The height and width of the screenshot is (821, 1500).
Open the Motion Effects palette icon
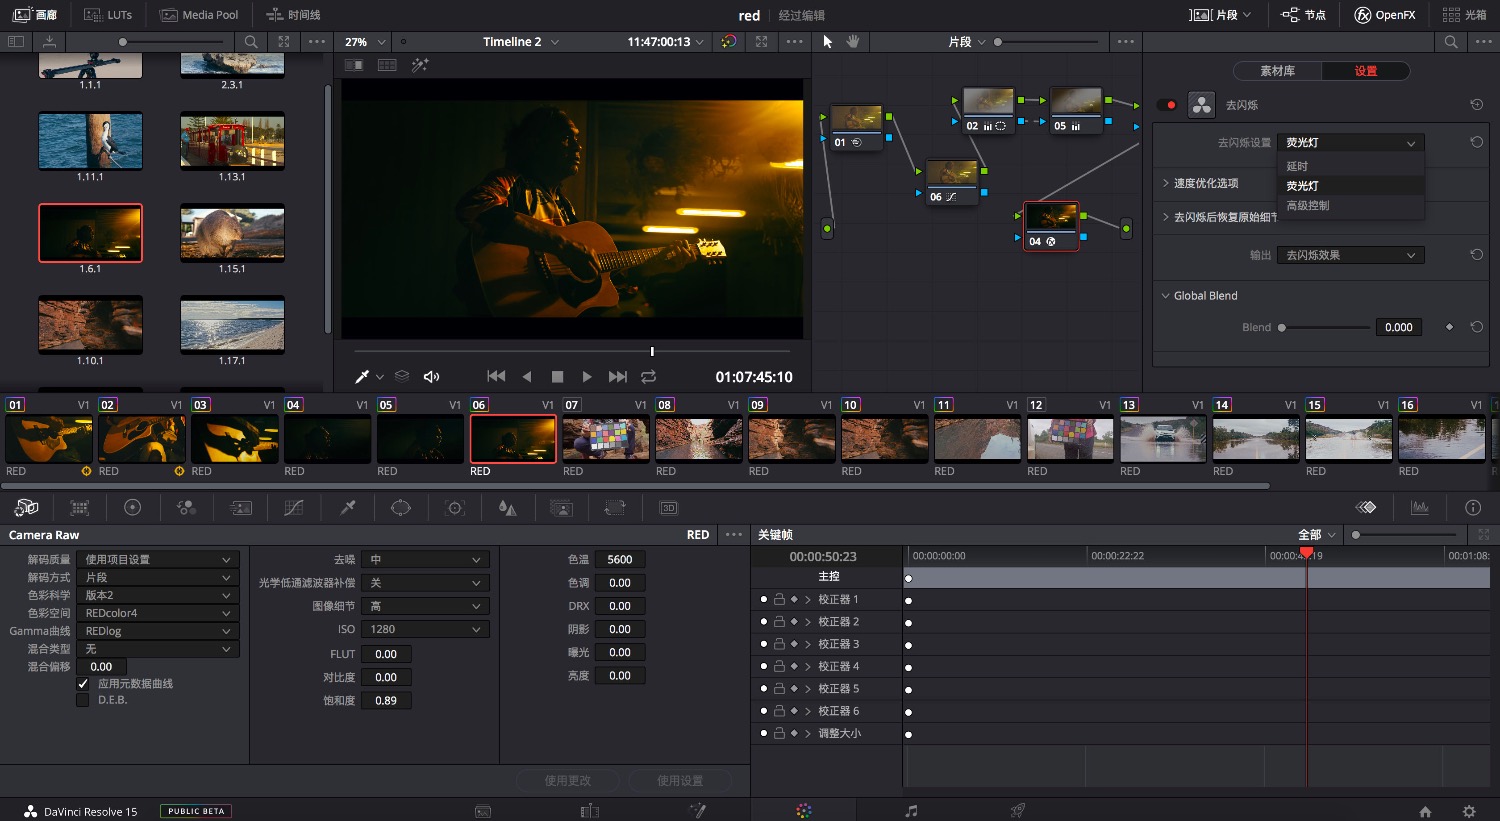click(x=240, y=508)
